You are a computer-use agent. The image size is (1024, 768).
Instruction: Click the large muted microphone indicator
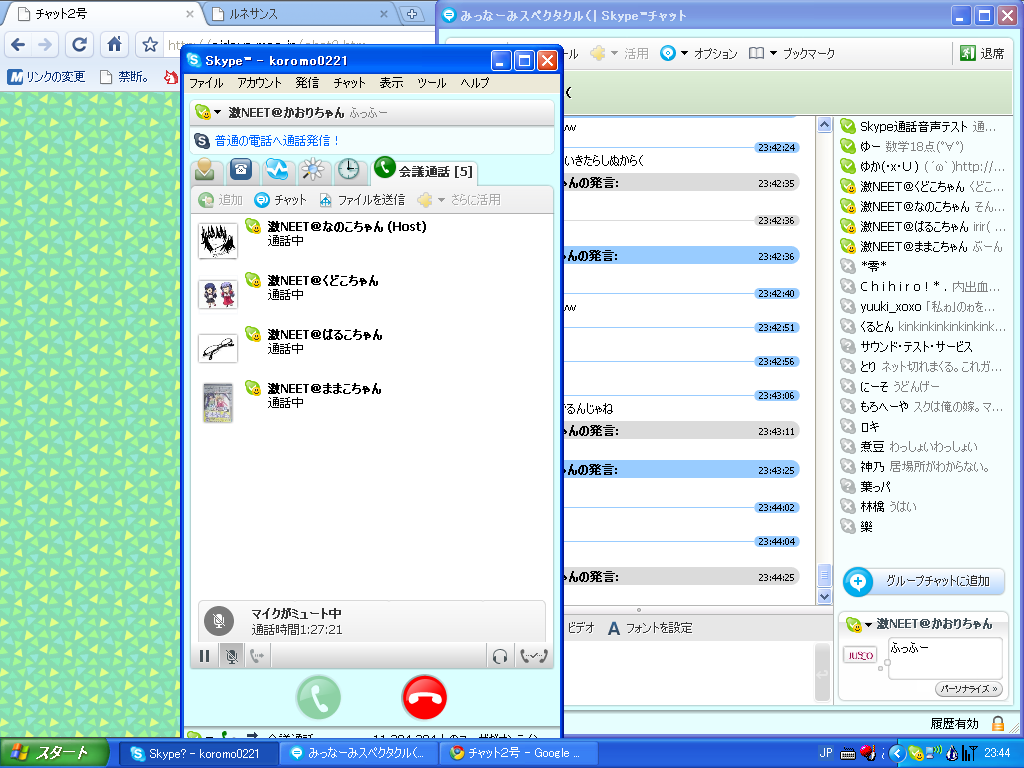coord(219,621)
